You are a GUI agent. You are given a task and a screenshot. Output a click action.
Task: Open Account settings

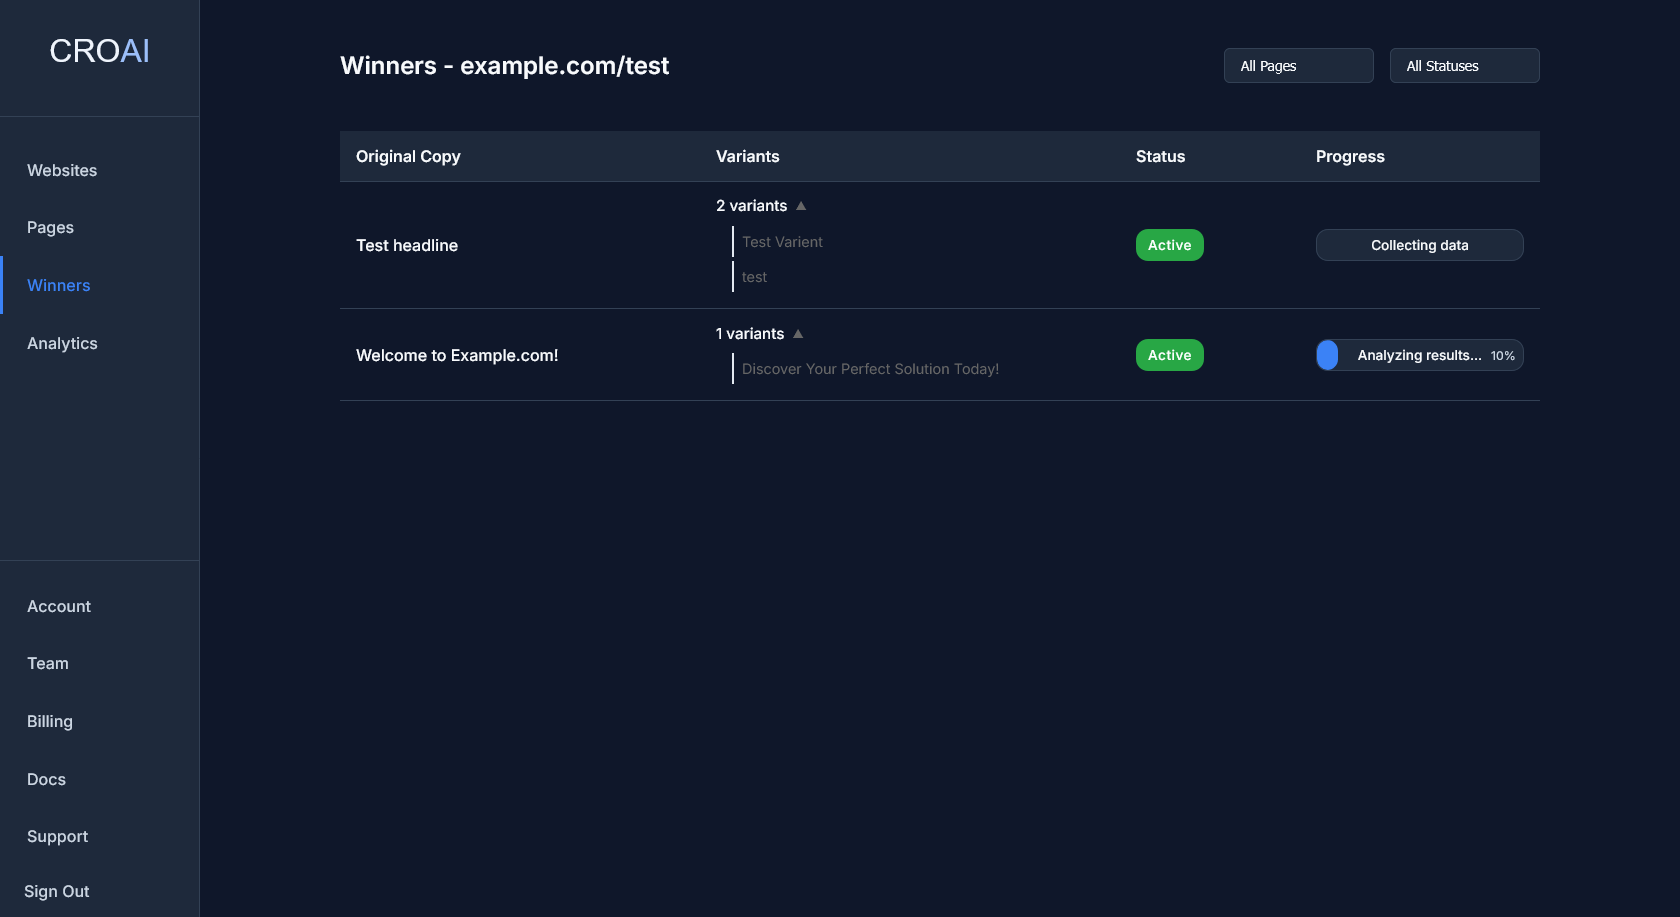coord(59,606)
